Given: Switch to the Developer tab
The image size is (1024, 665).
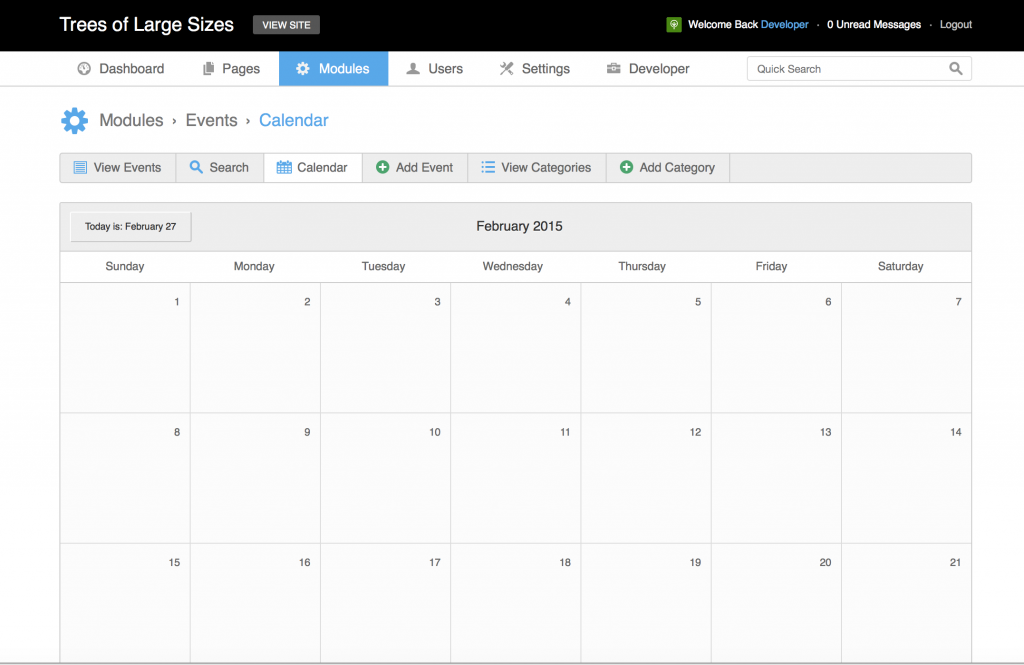Looking at the screenshot, I should 648,69.
